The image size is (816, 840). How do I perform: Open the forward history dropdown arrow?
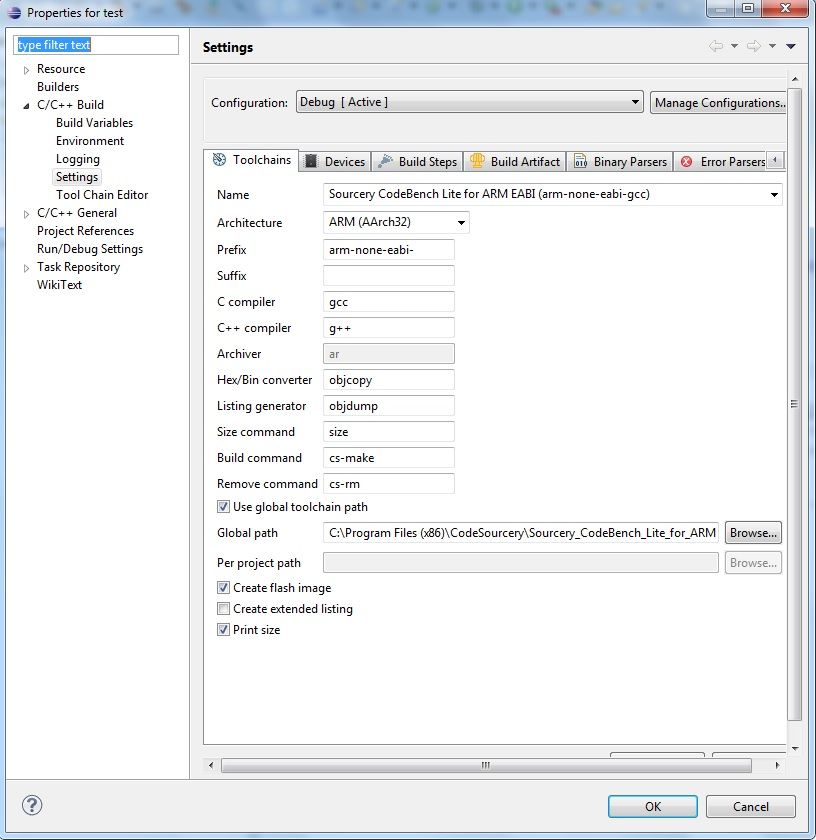click(x=772, y=46)
